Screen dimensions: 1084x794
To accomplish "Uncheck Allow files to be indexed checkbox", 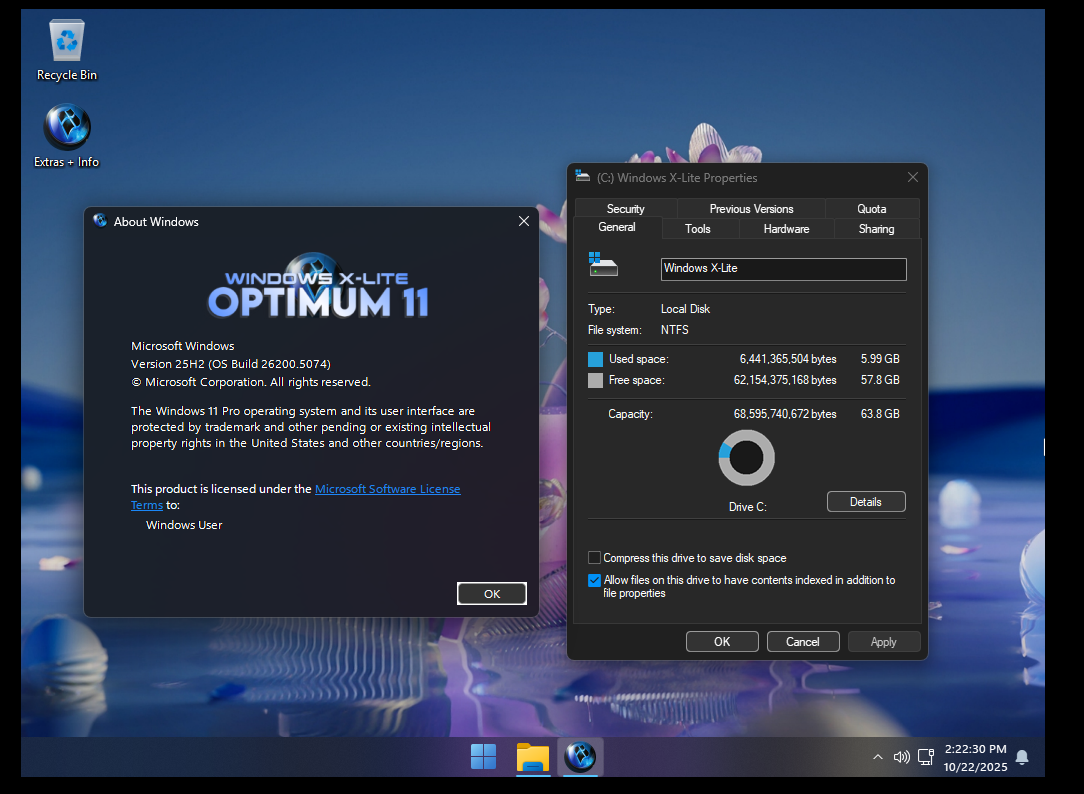I will (595, 580).
